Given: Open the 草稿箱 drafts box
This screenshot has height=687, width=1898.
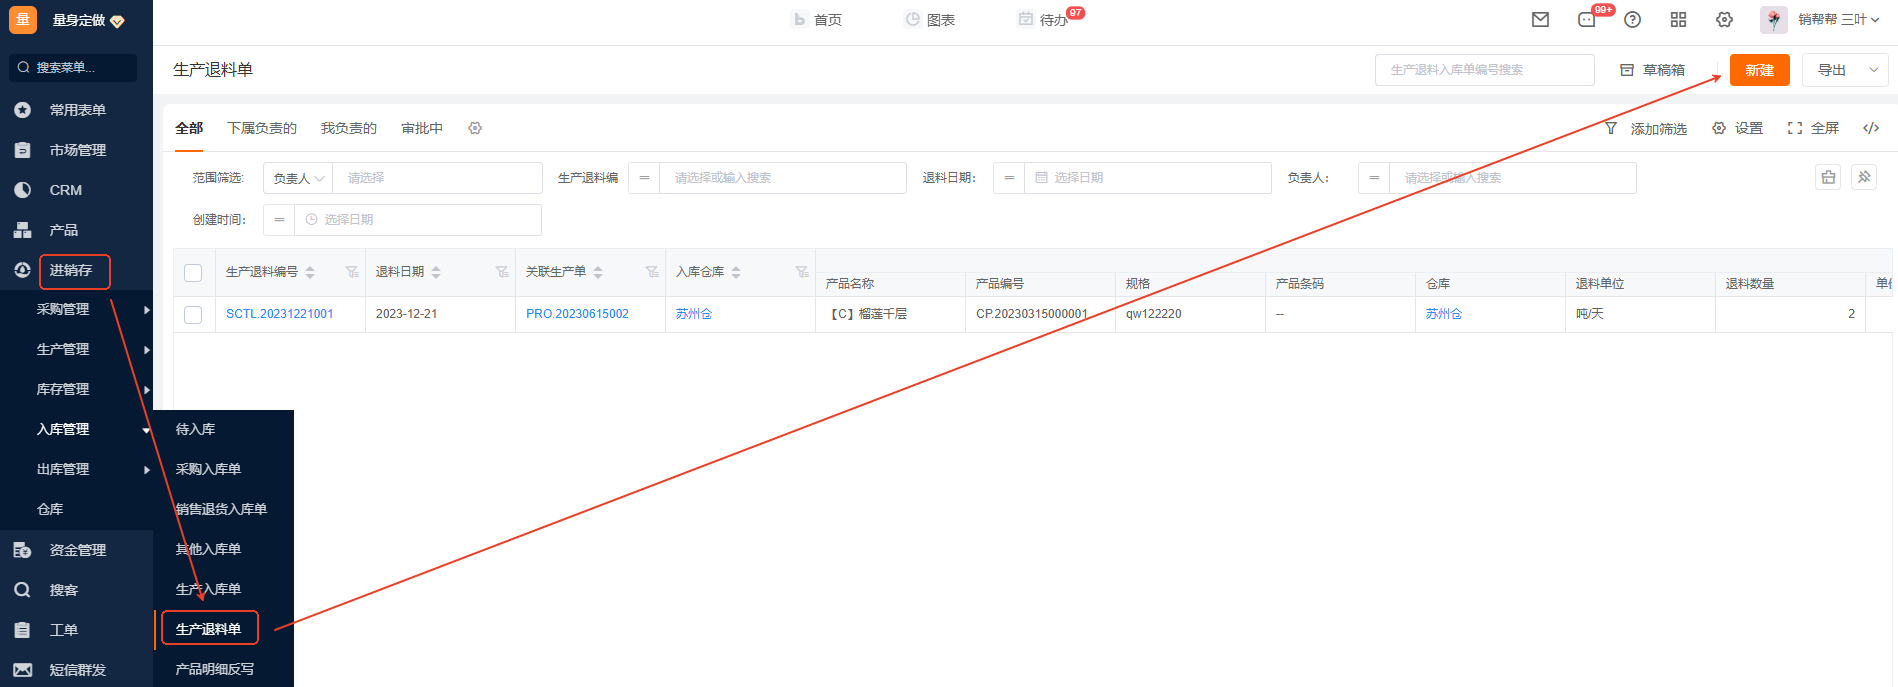Looking at the screenshot, I should pyautogui.click(x=1652, y=70).
